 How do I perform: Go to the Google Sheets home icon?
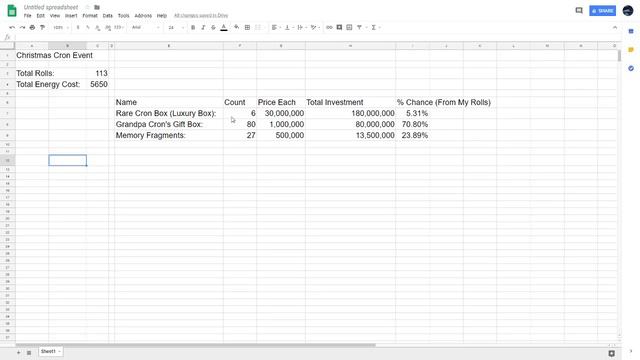[x=12, y=11]
